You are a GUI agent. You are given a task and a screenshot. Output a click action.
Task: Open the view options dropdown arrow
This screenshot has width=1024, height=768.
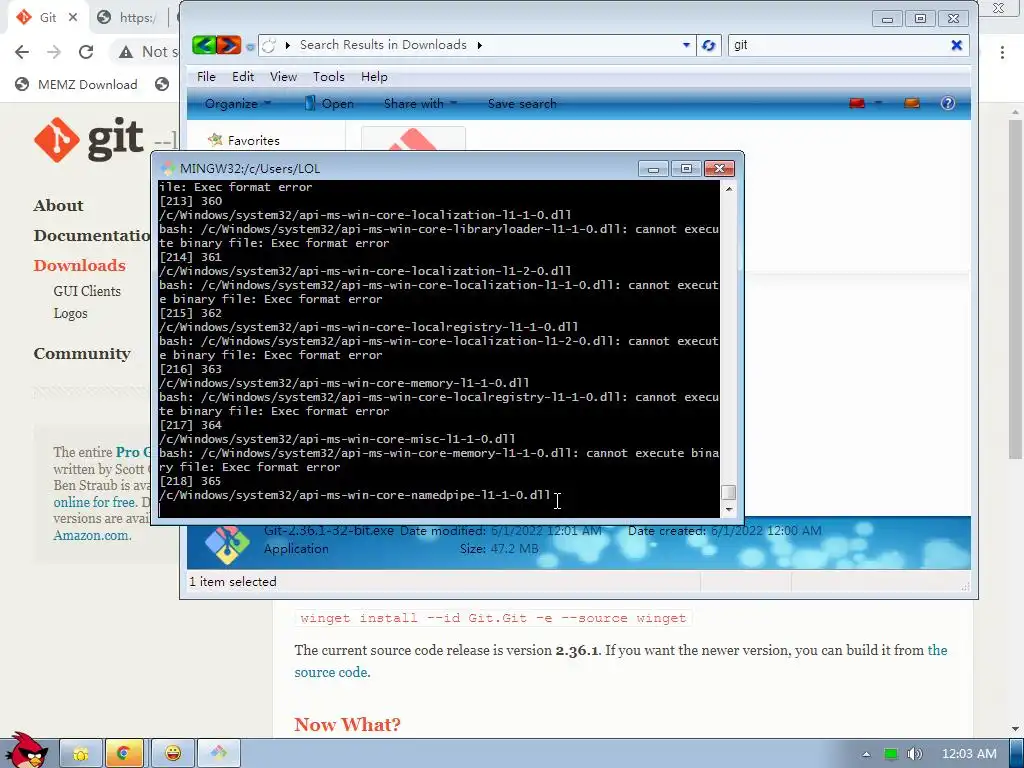coord(878,103)
